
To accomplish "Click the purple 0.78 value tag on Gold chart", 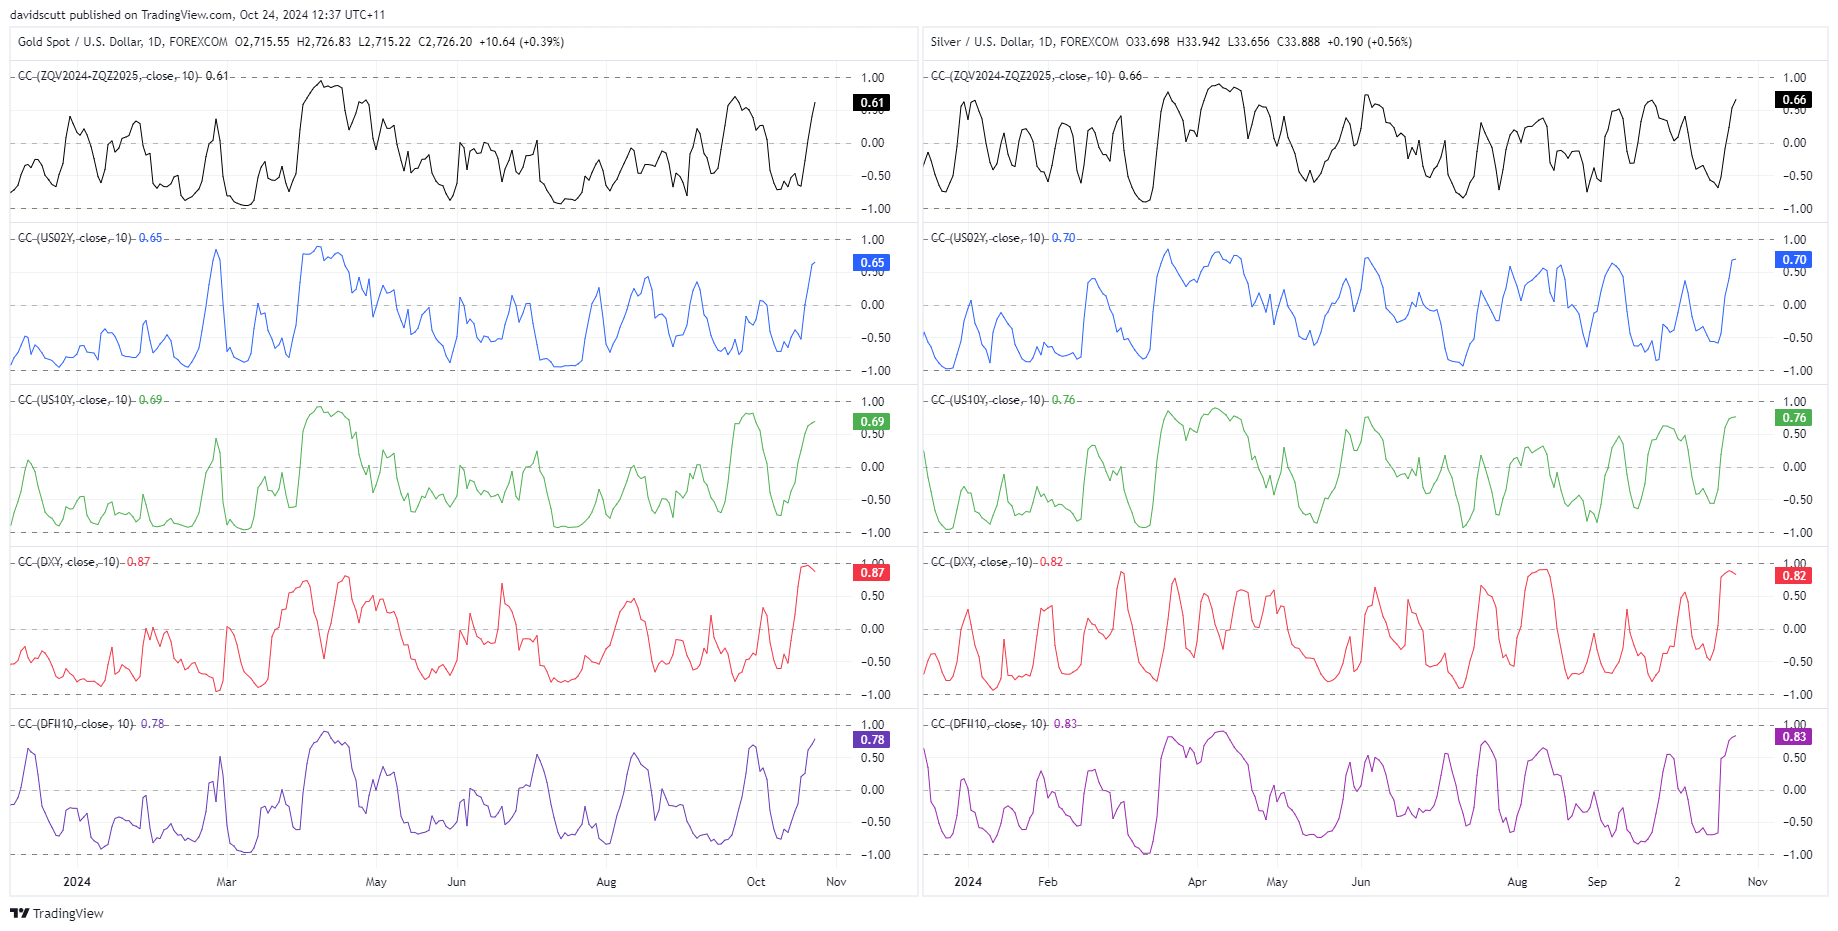I will (872, 740).
